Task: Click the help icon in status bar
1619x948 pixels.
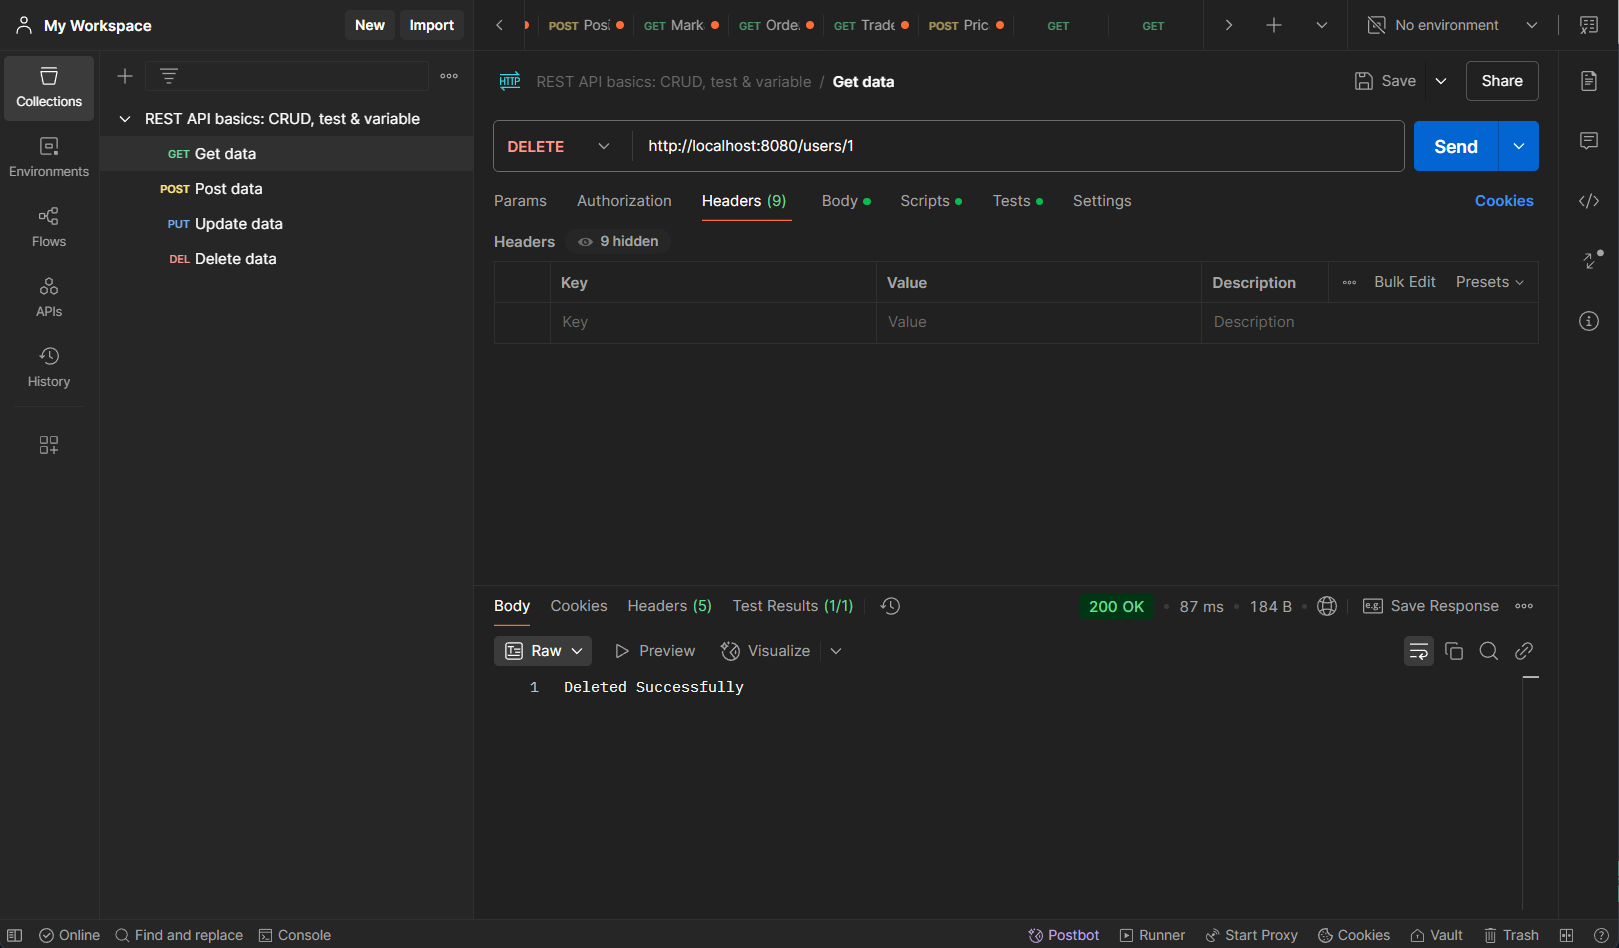Action: pyautogui.click(x=1601, y=935)
